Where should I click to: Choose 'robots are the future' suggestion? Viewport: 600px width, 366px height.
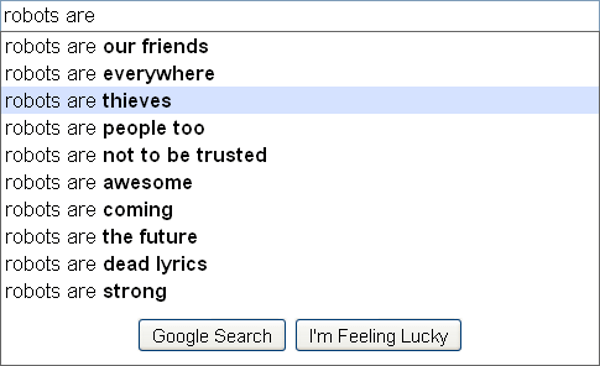pos(300,237)
